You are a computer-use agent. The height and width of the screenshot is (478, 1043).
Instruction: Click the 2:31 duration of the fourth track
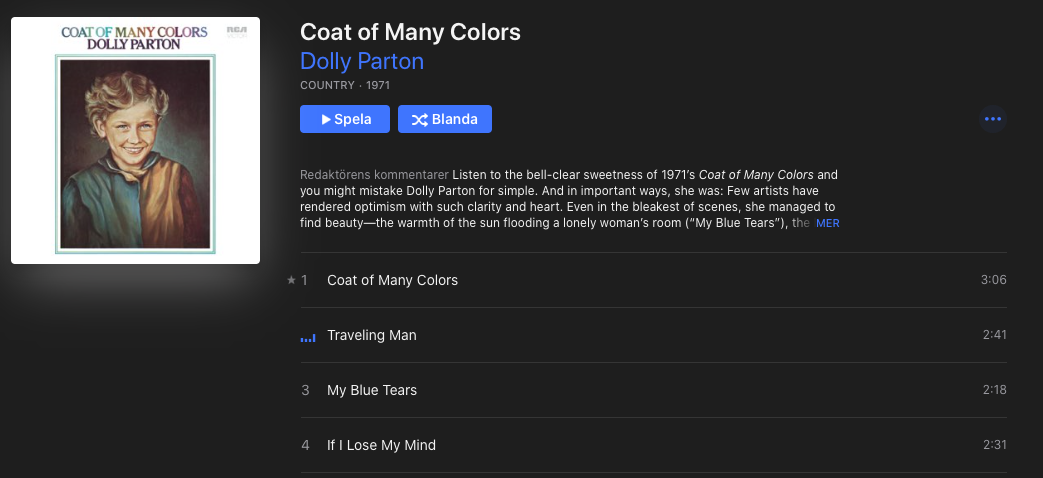point(994,445)
